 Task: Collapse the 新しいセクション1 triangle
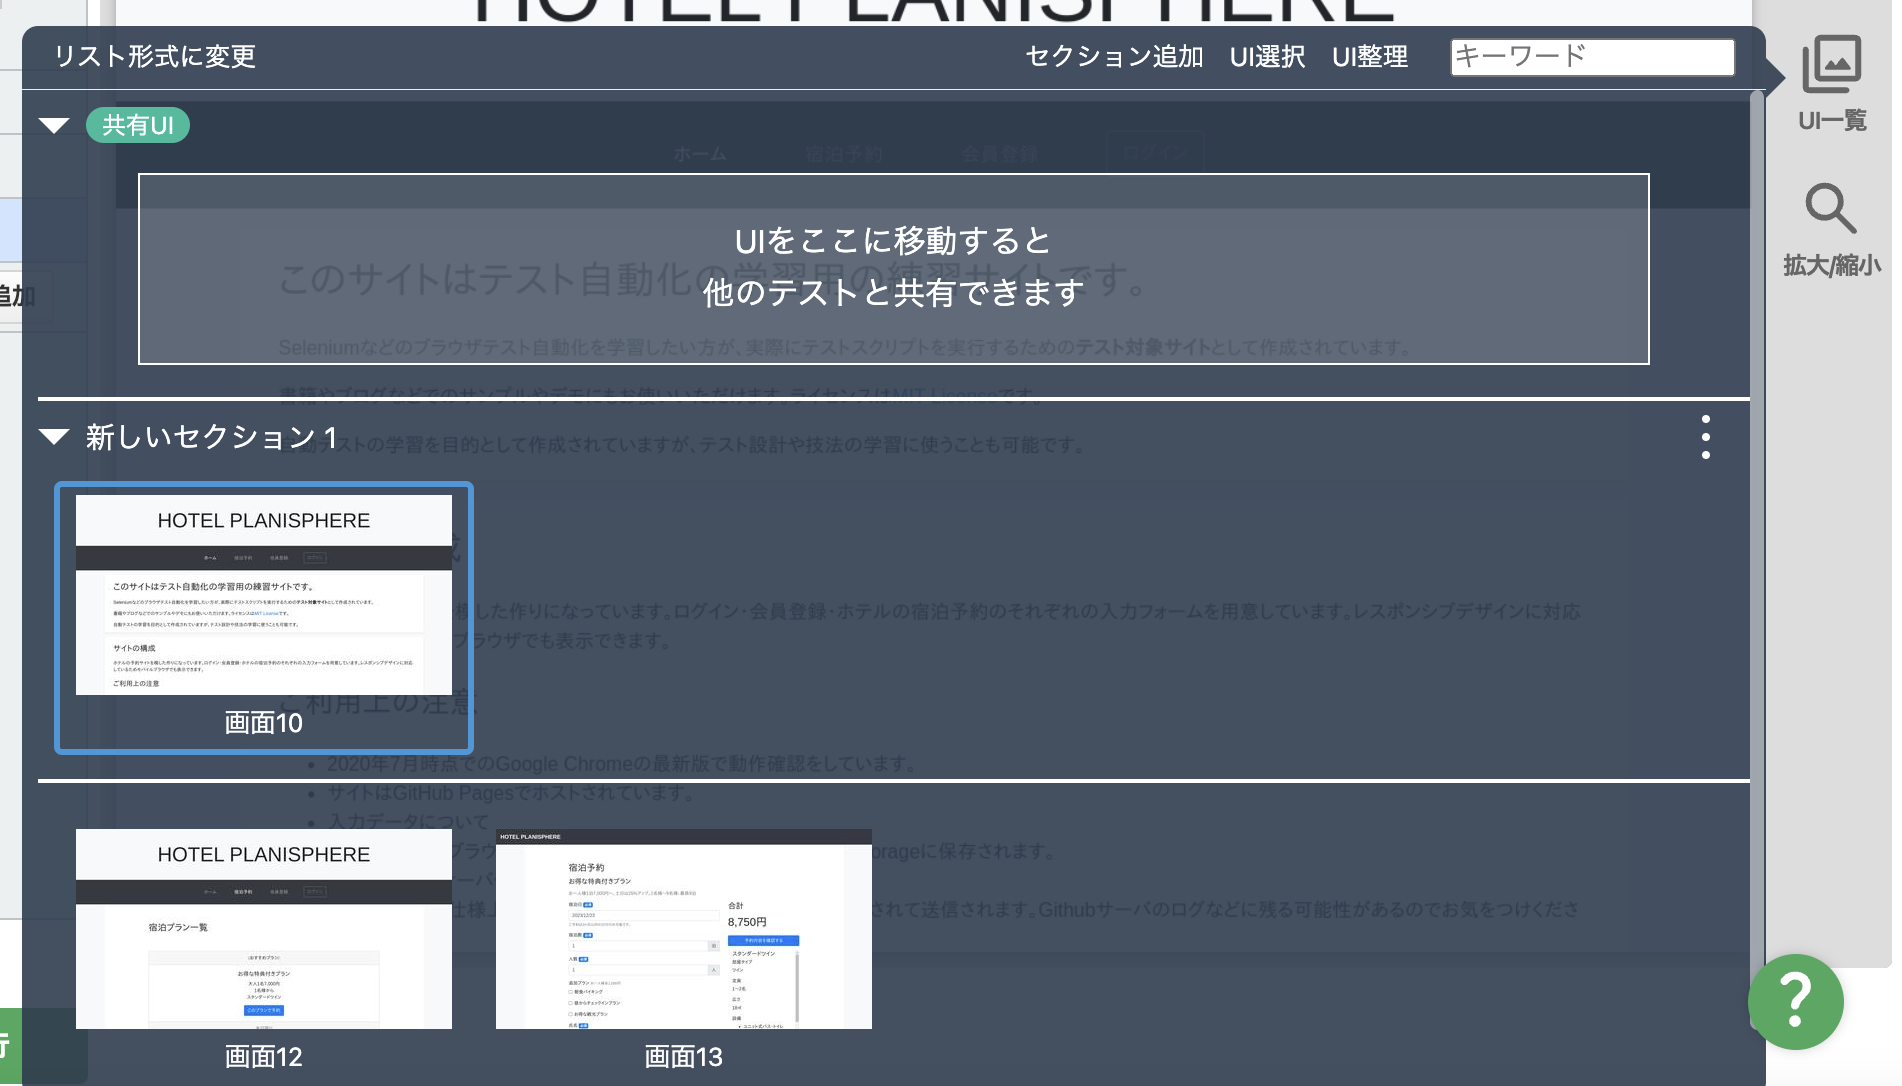54,436
